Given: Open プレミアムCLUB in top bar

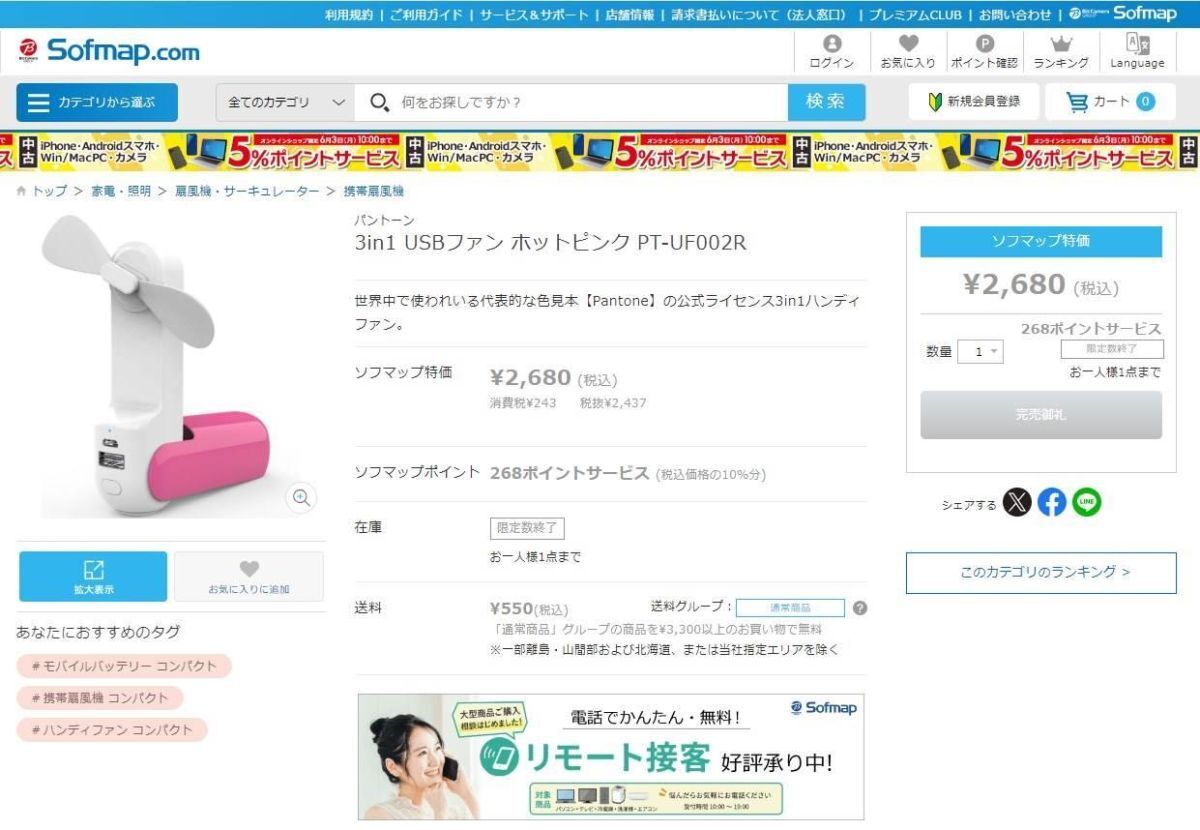Looking at the screenshot, I should (x=915, y=15).
